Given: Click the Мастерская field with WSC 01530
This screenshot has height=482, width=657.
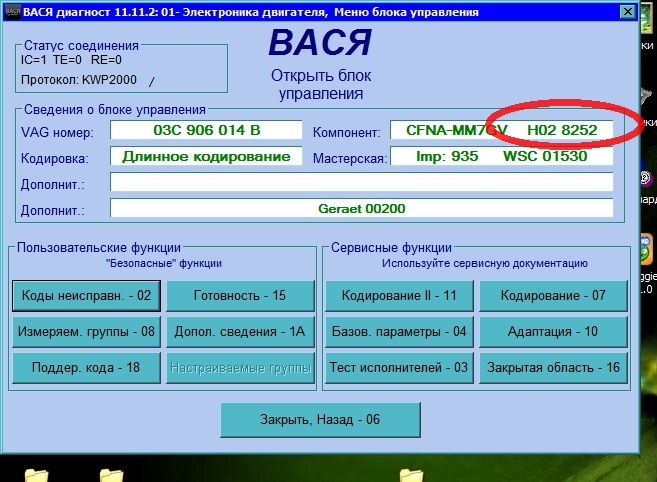Looking at the screenshot, I should tap(500, 157).
